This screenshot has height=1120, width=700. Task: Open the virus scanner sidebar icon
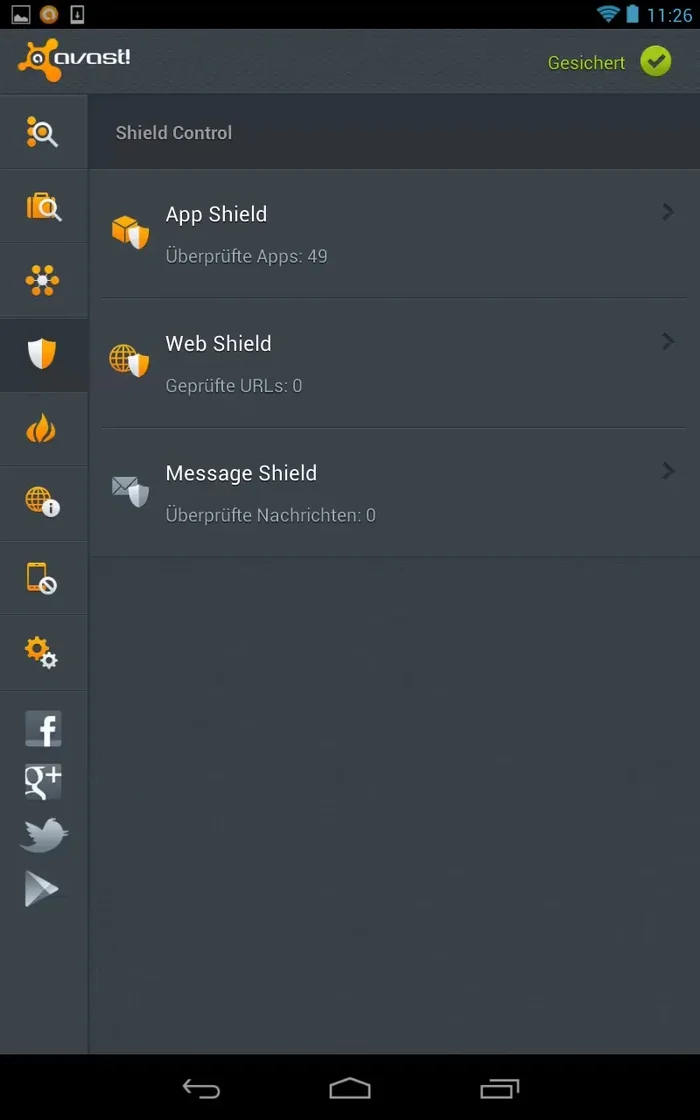pos(43,132)
